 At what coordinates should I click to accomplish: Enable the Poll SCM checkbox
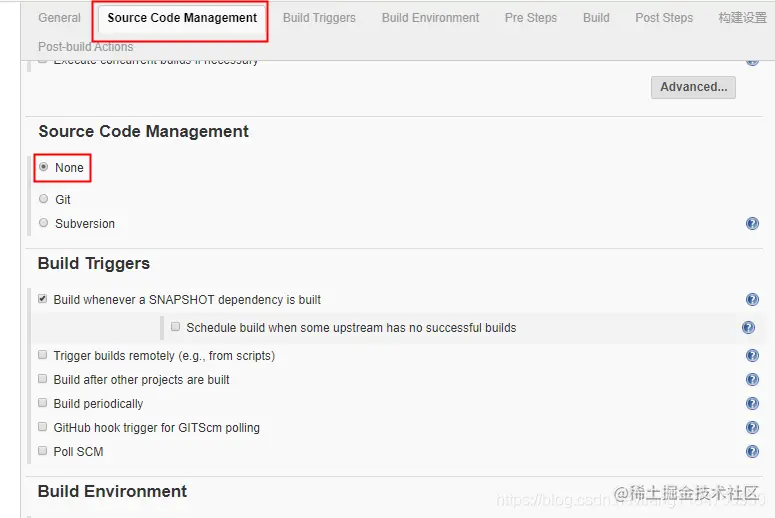(43, 451)
